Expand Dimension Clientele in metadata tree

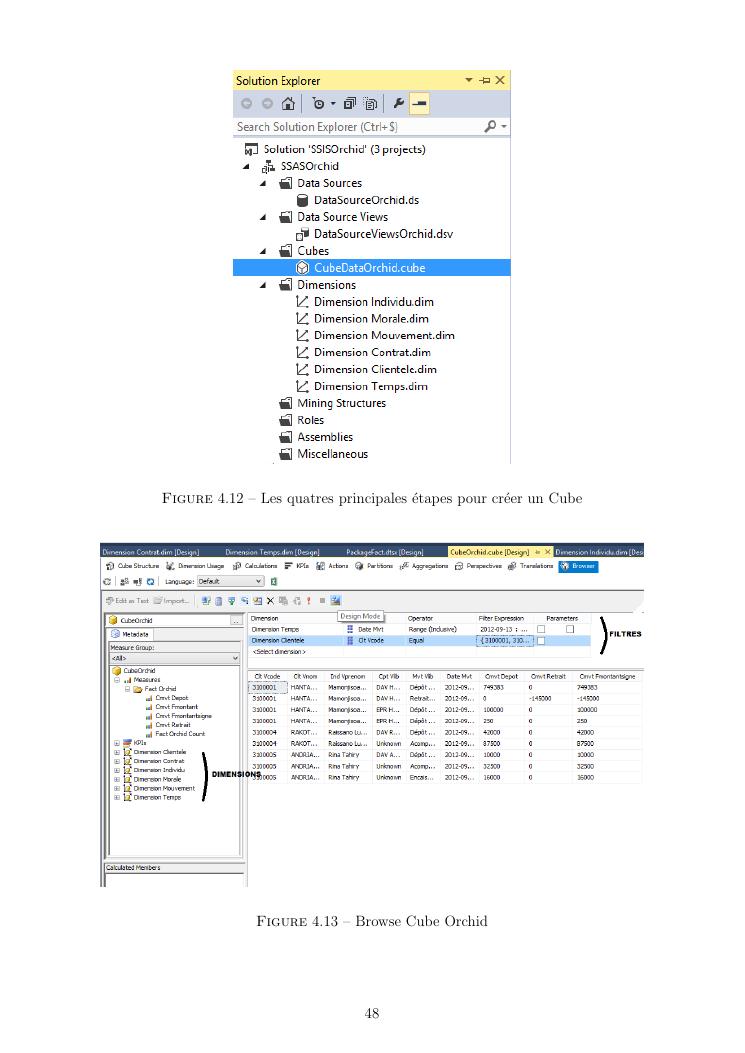(118, 751)
